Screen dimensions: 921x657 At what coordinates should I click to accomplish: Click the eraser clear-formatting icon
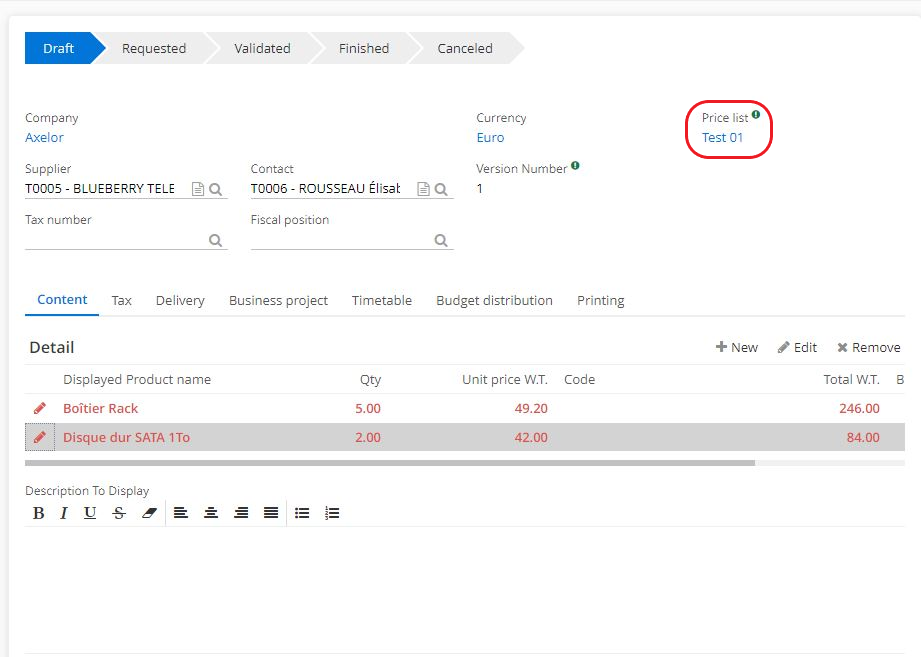coord(149,513)
